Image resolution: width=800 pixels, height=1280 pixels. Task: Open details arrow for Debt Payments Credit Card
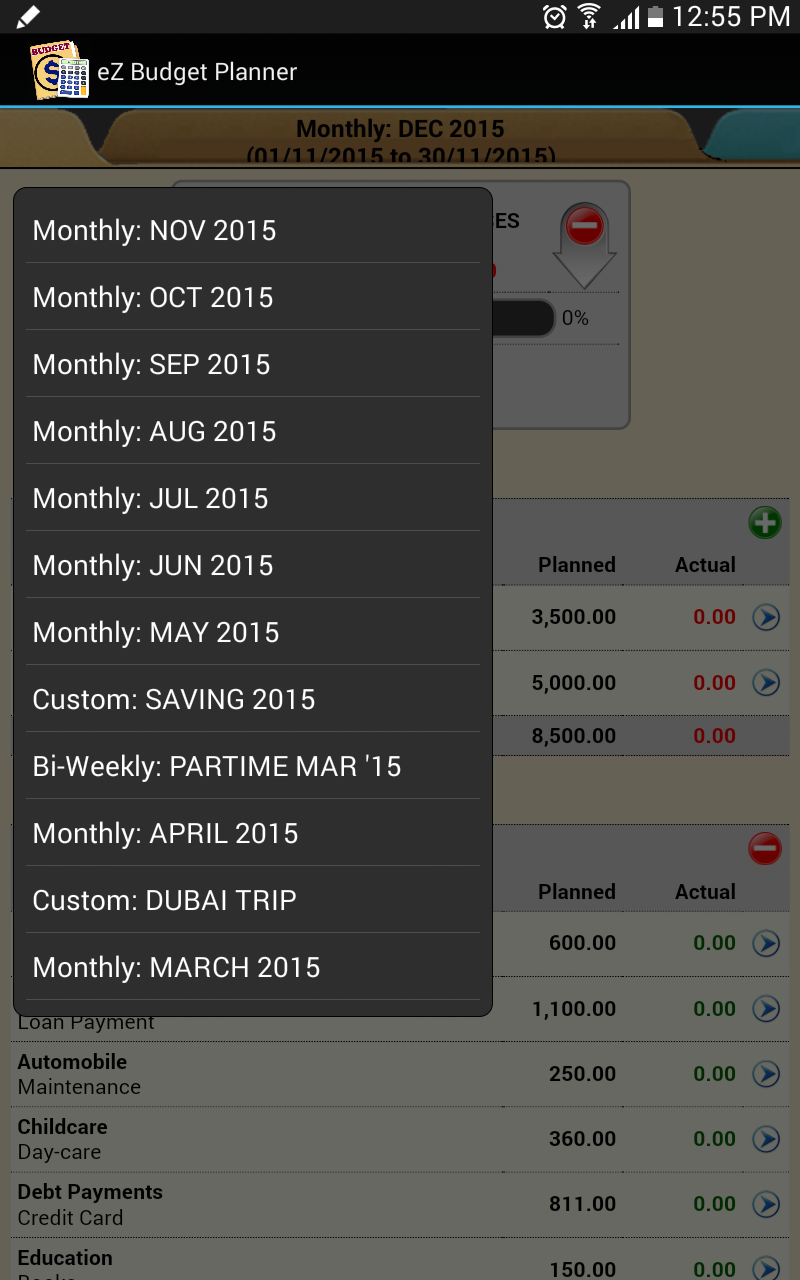766,1204
